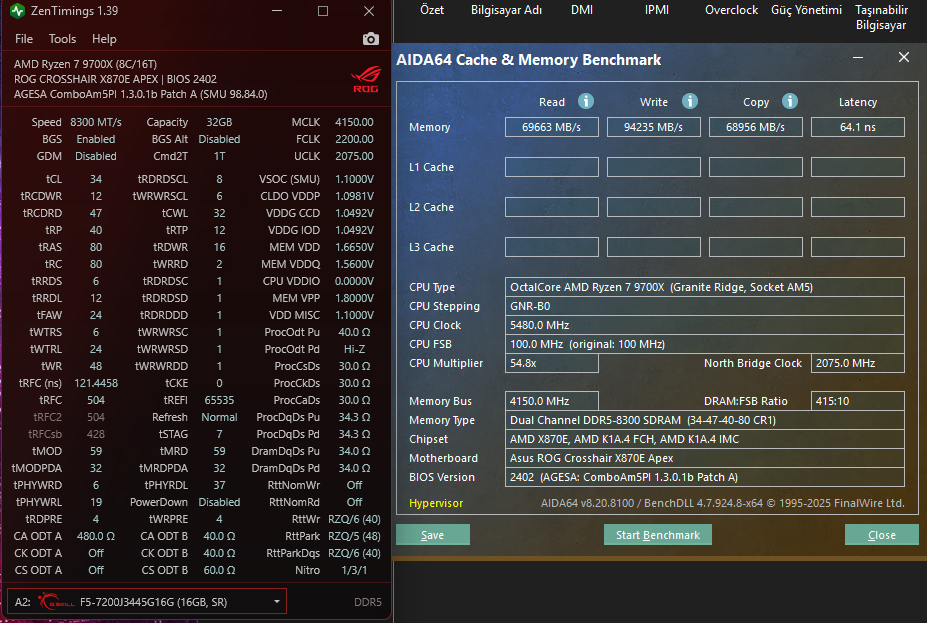Open the File menu in ZenTimings

tap(24, 39)
